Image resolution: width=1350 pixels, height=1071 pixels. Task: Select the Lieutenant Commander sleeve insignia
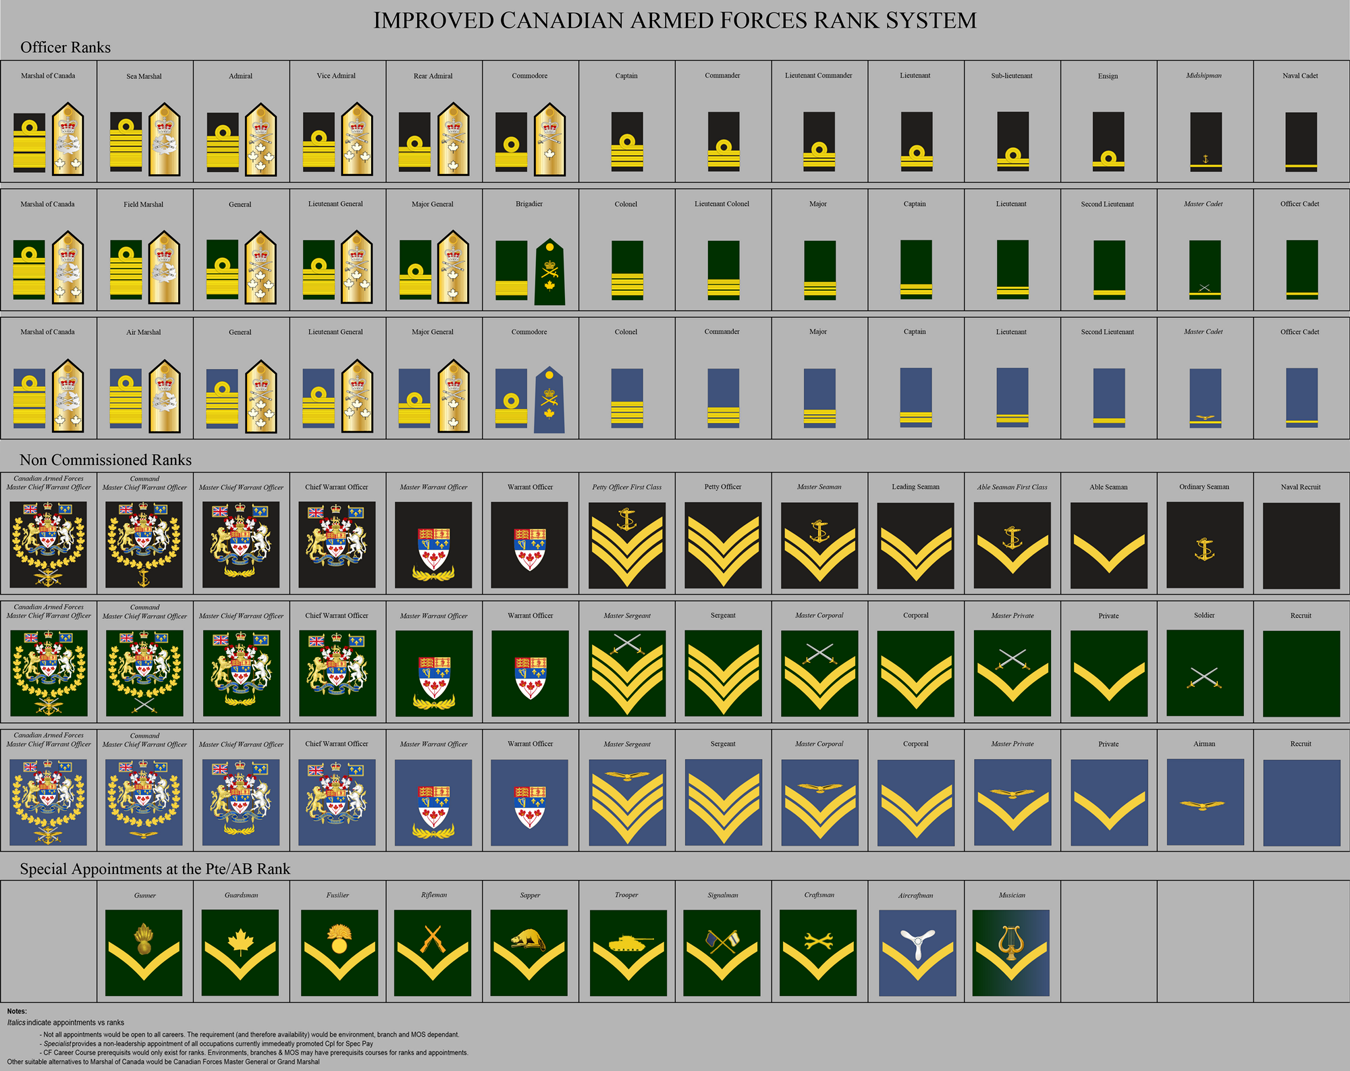(819, 141)
